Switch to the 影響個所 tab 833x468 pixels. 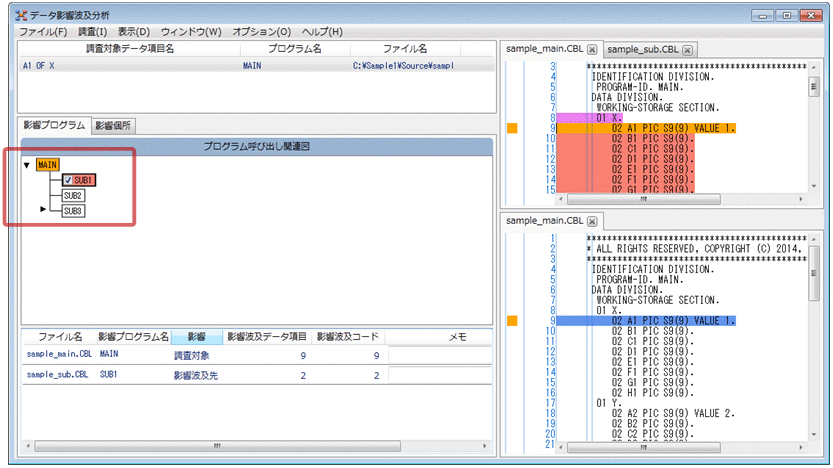click(x=113, y=126)
